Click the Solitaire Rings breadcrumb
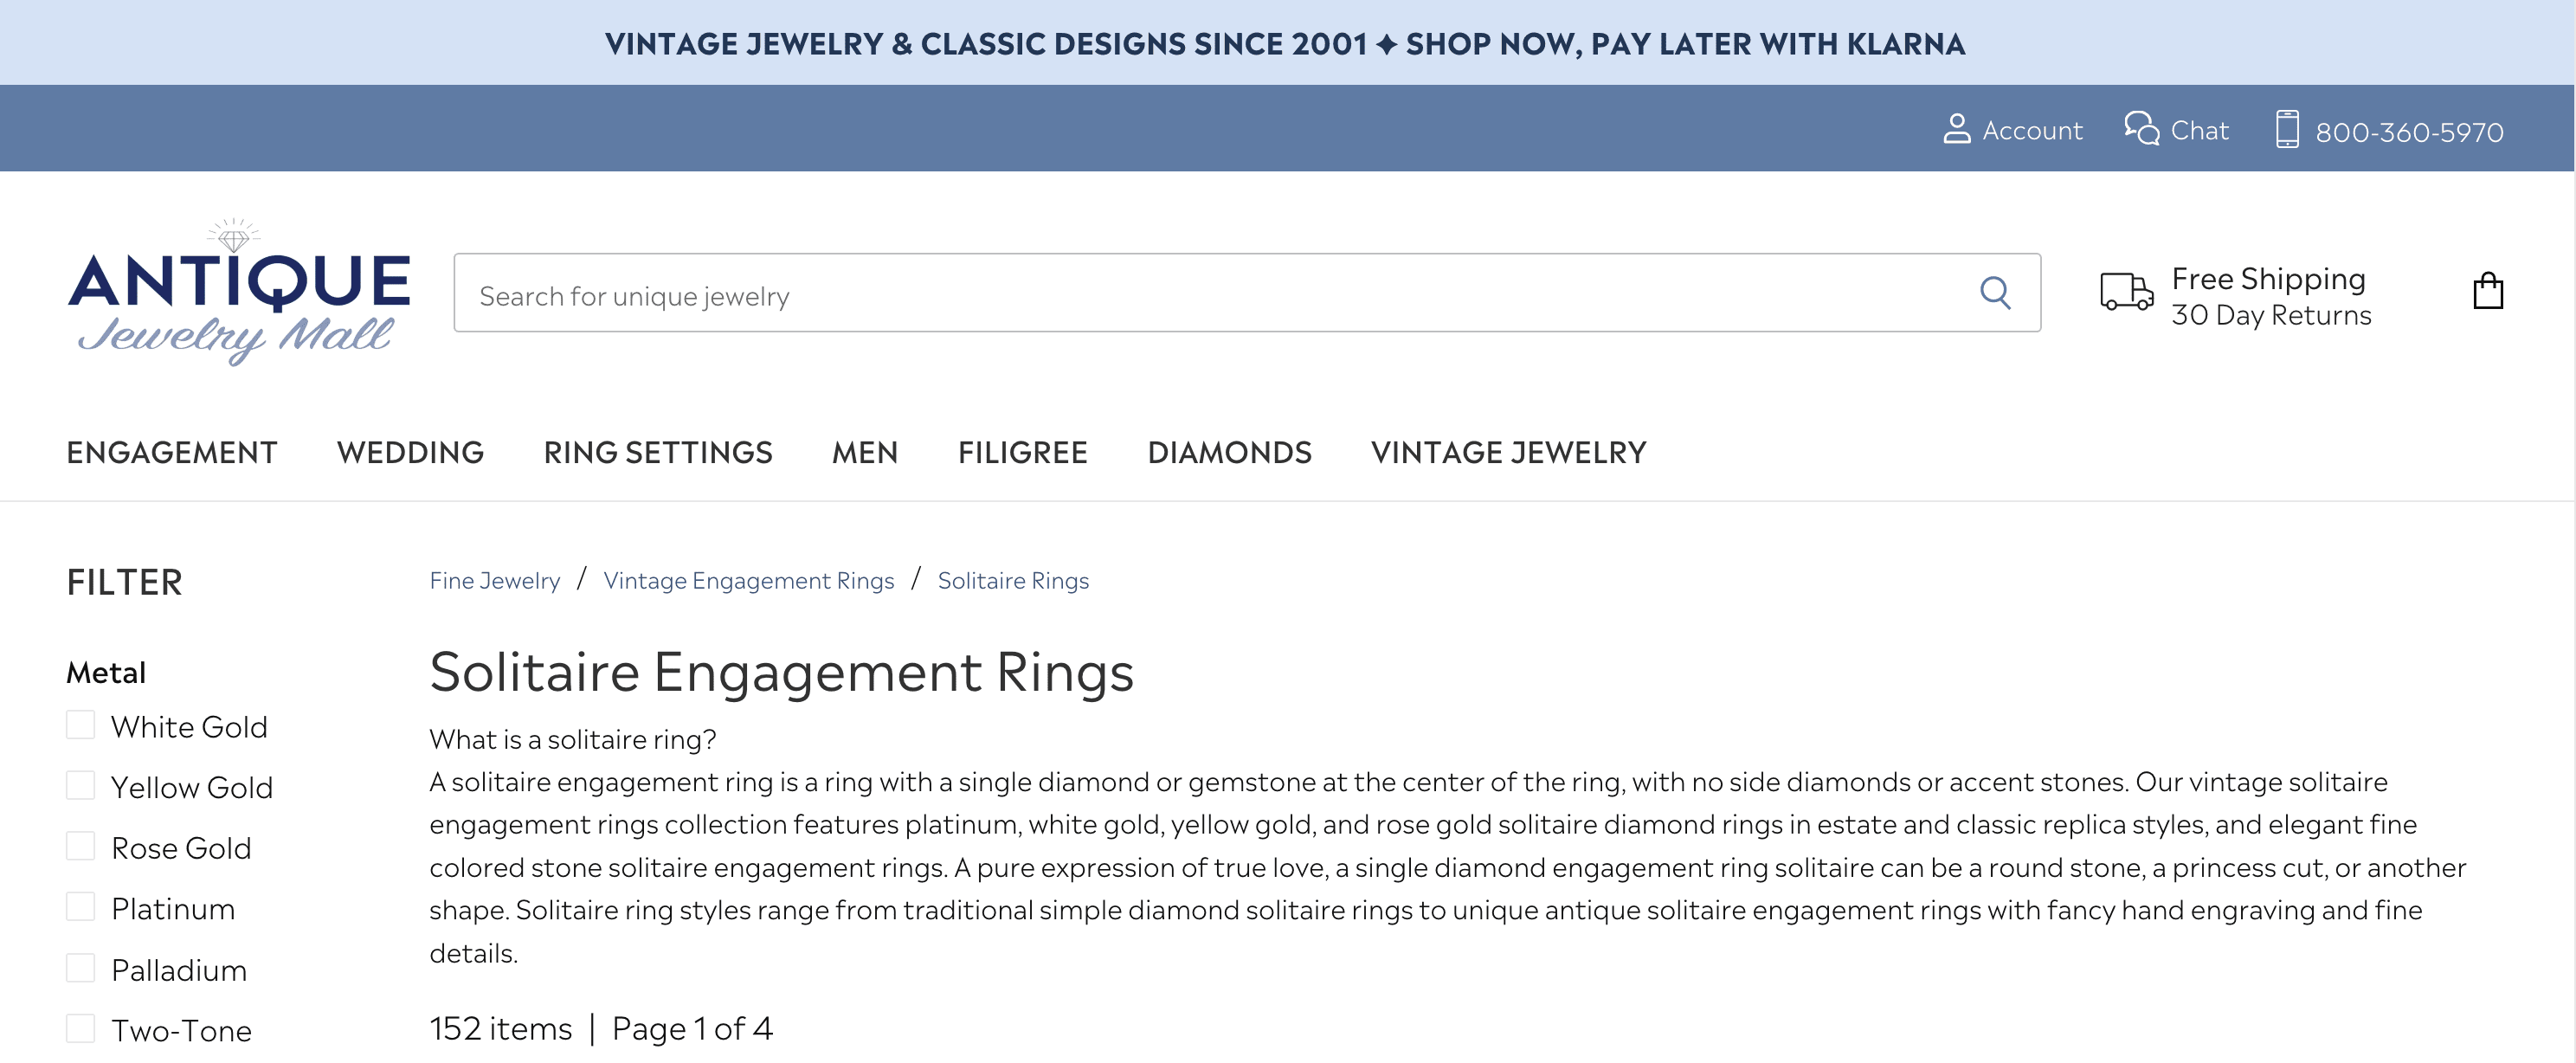The height and width of the screenshot is (1063, 2576). point(1013,579)
